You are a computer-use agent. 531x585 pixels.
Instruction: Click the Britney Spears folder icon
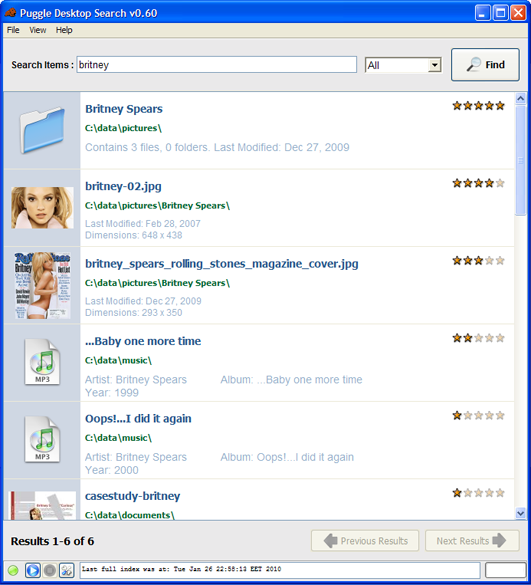[x=42, y=130]
